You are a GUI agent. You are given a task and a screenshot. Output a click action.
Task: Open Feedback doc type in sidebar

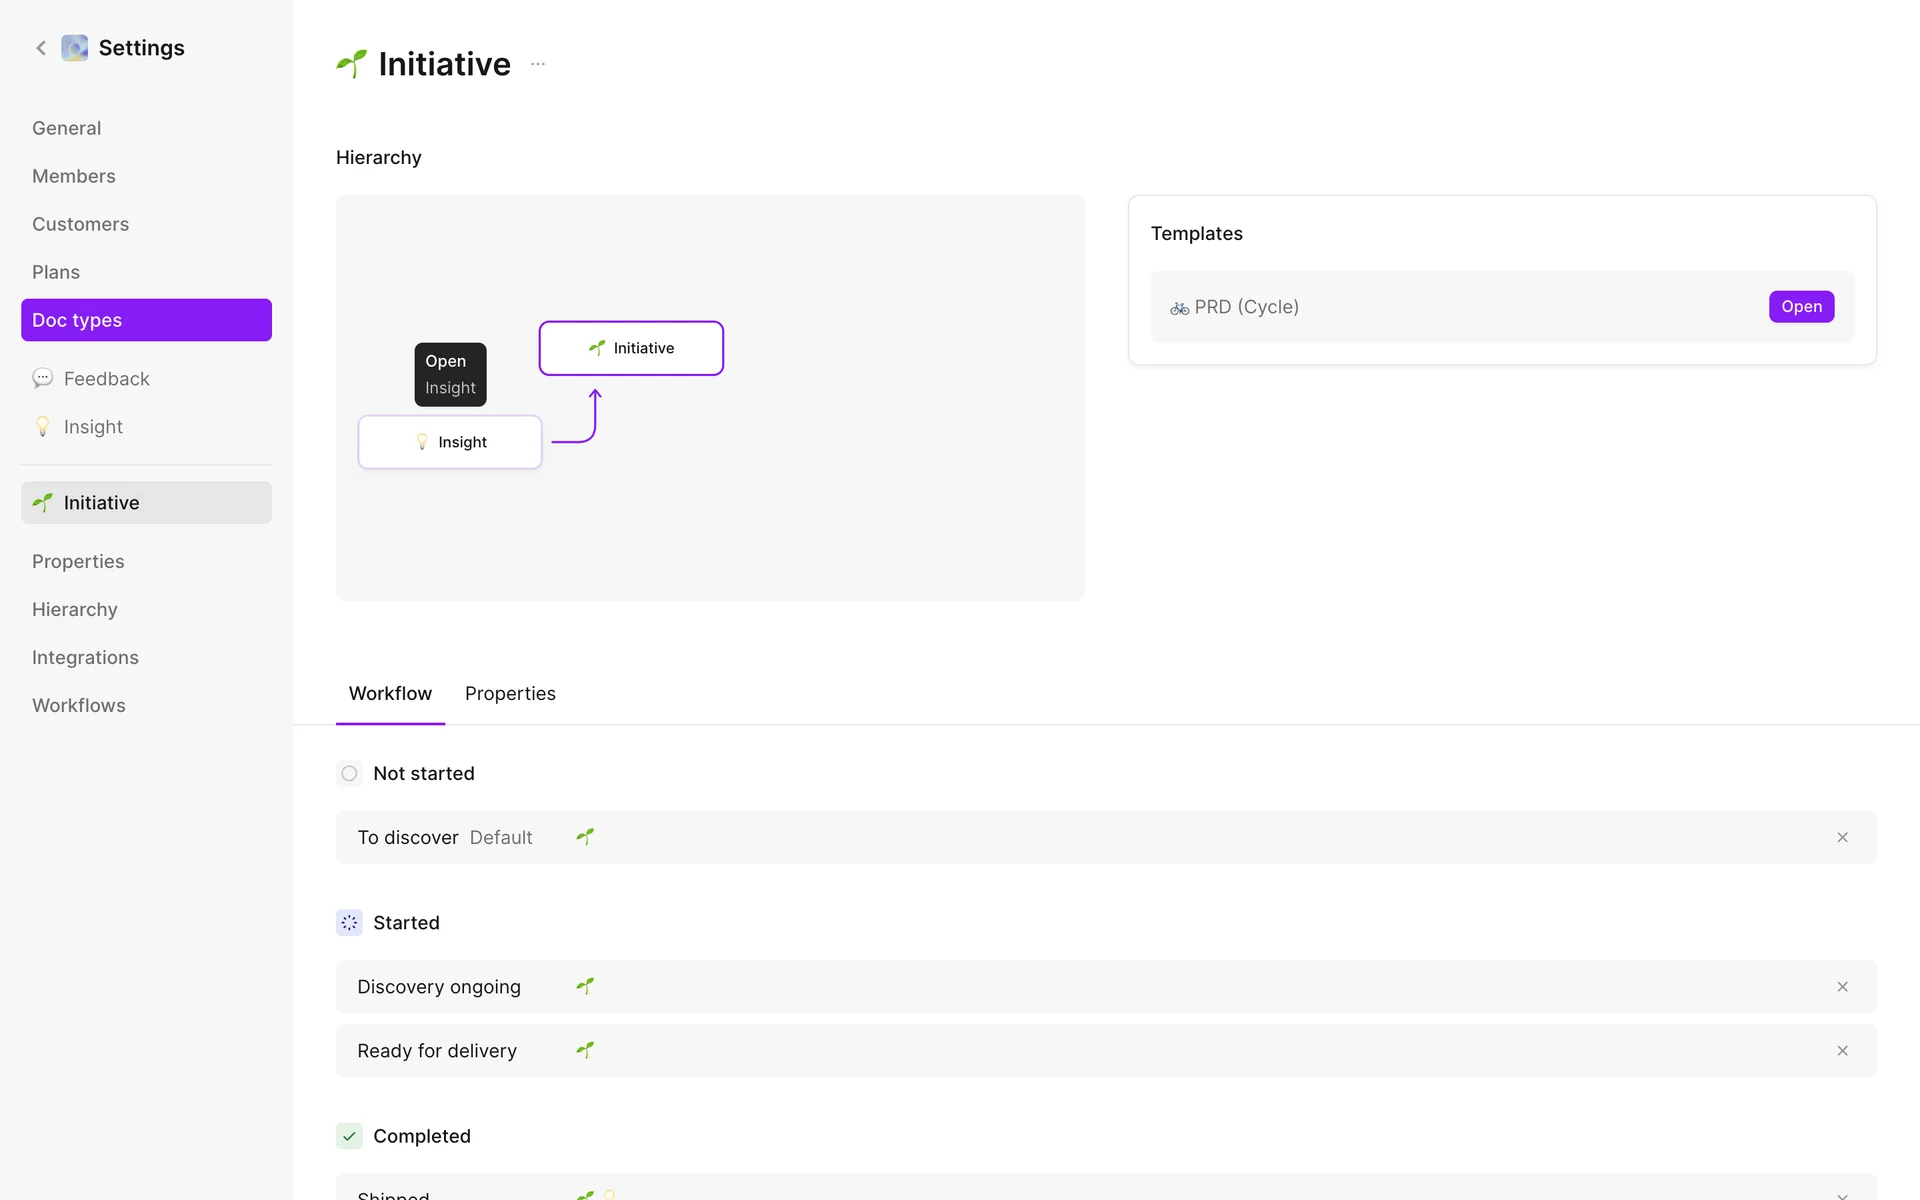[106, 379]
